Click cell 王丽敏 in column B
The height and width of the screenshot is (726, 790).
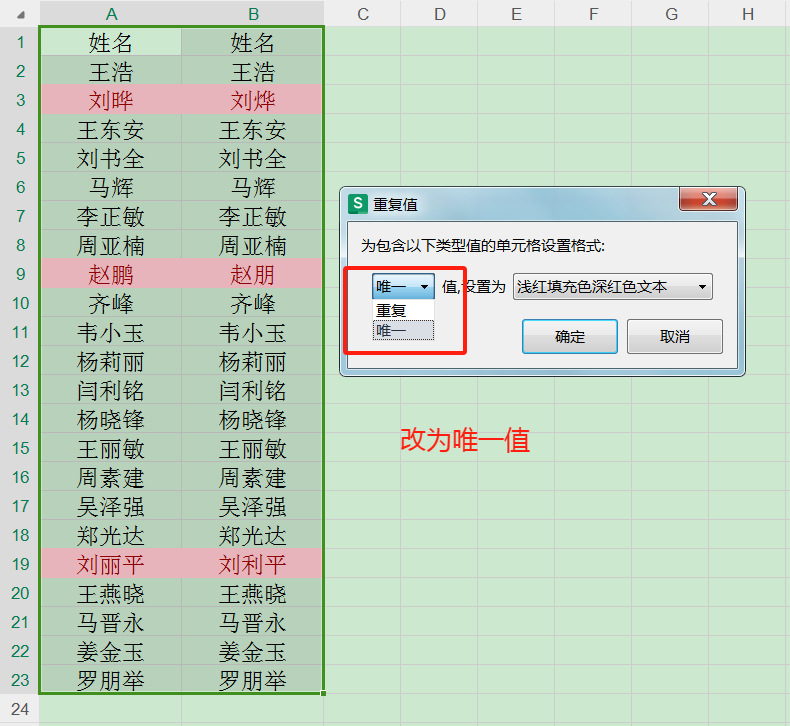coord(252,448)
